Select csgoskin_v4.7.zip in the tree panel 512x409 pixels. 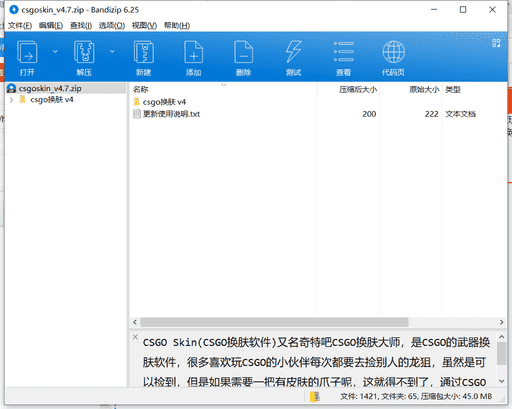66,88
